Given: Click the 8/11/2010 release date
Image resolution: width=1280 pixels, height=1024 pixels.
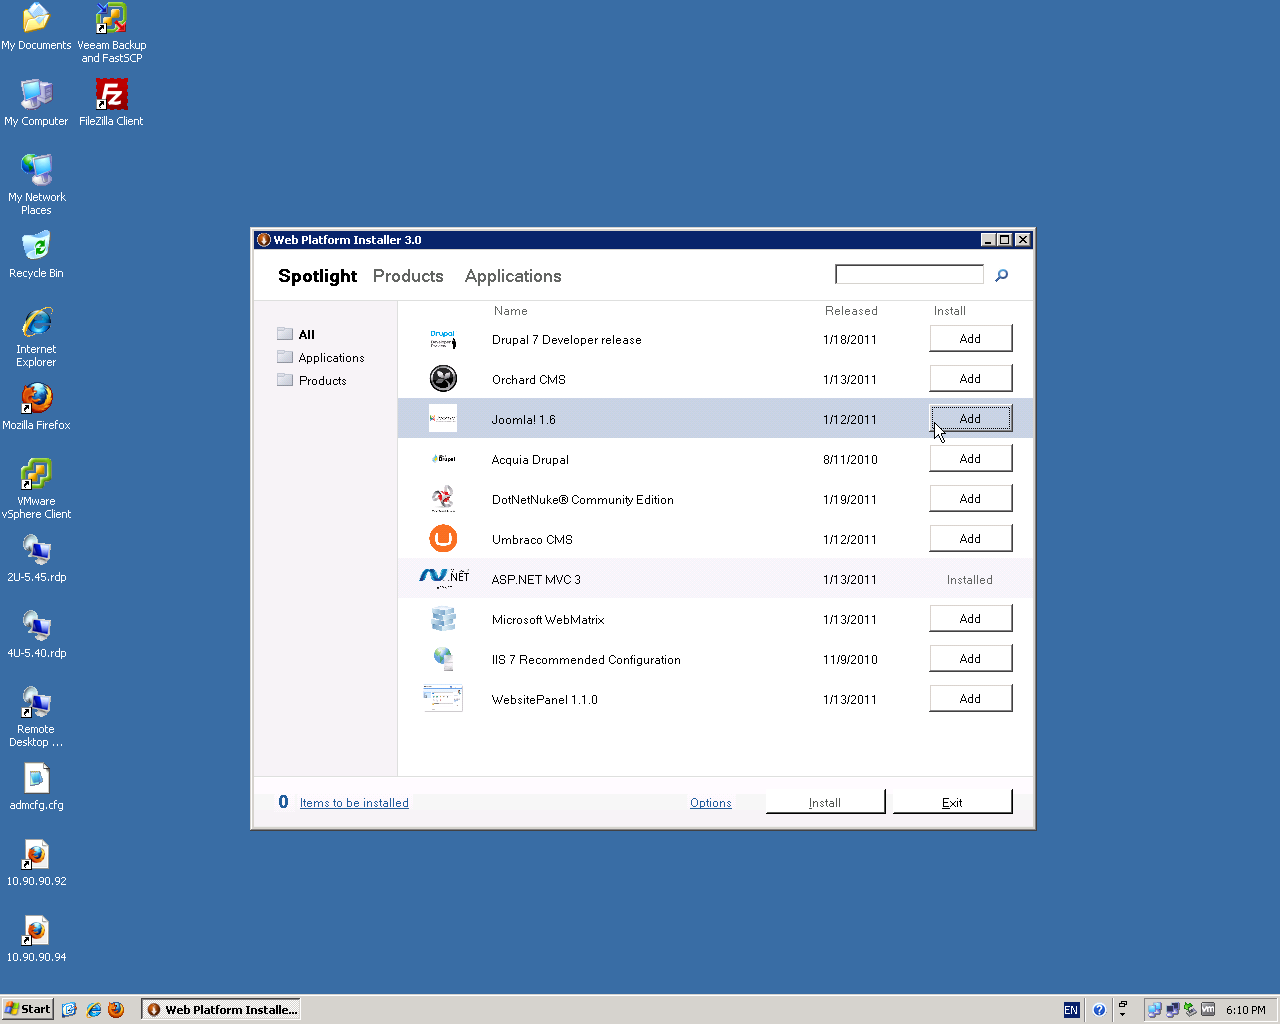Looking at the screenshot, I should pos(850,460).
